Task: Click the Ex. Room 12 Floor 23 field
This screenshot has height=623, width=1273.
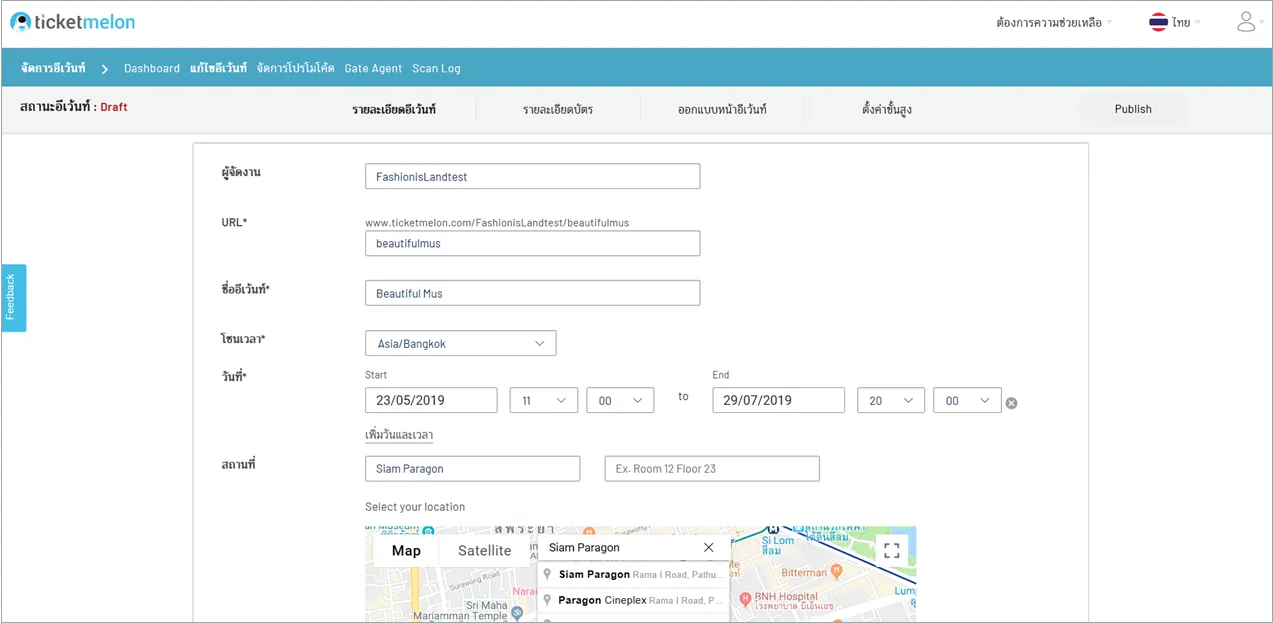Action: click(x=712, y=468)
